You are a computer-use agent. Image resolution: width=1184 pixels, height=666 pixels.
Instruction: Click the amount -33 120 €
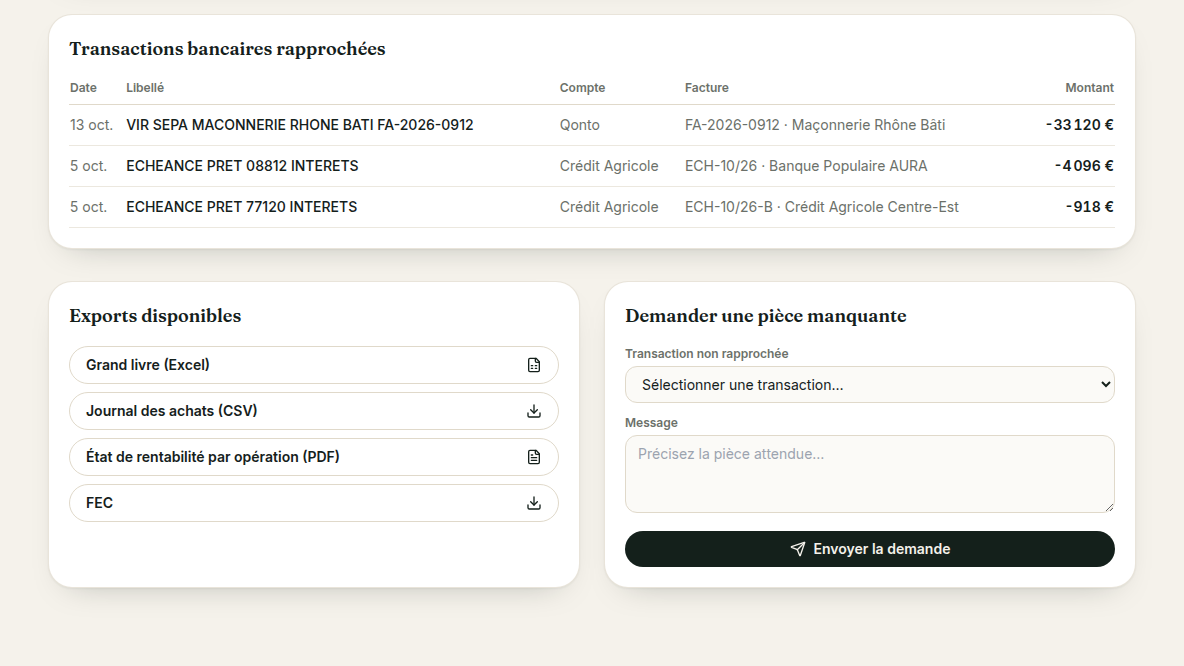pyautogui.click(x=1080, y=125)
